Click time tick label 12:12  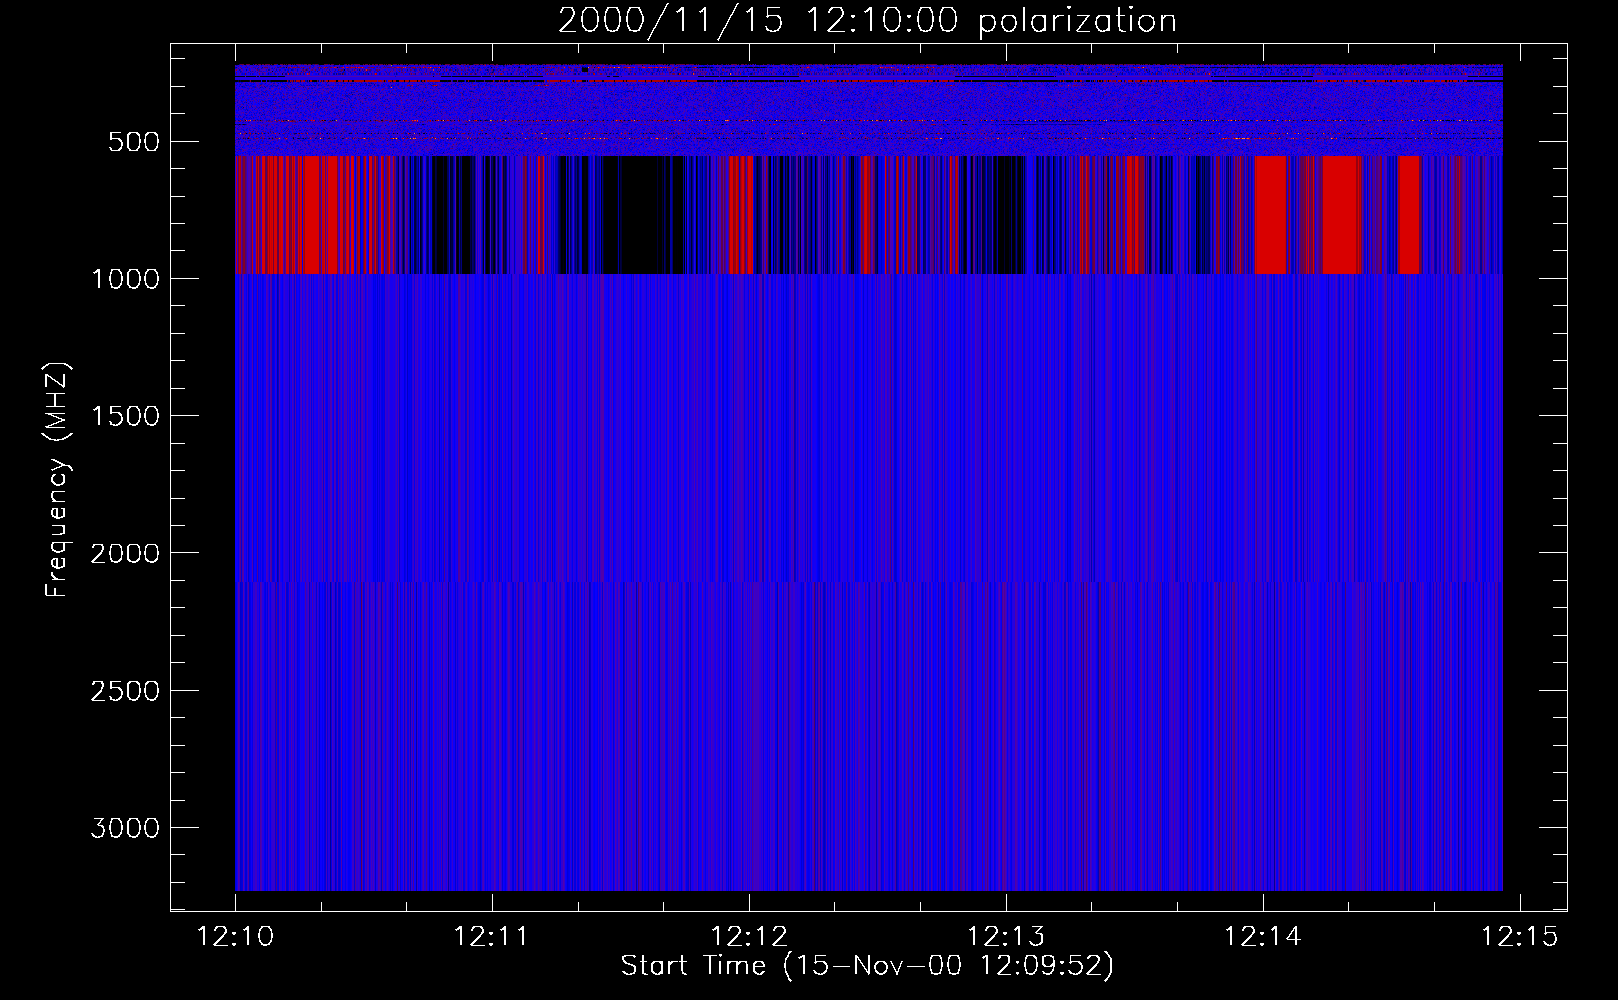[748, 937]
